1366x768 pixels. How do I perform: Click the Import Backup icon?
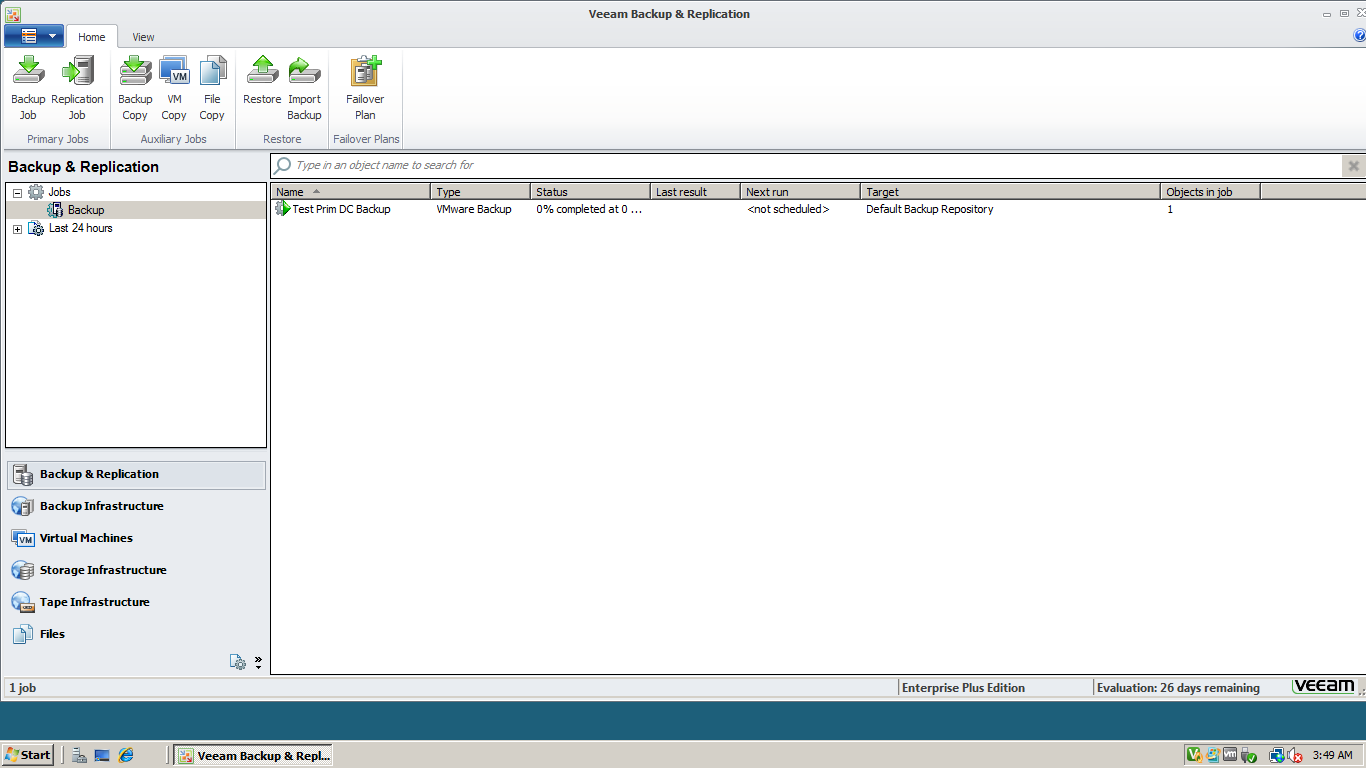[304, 85]
